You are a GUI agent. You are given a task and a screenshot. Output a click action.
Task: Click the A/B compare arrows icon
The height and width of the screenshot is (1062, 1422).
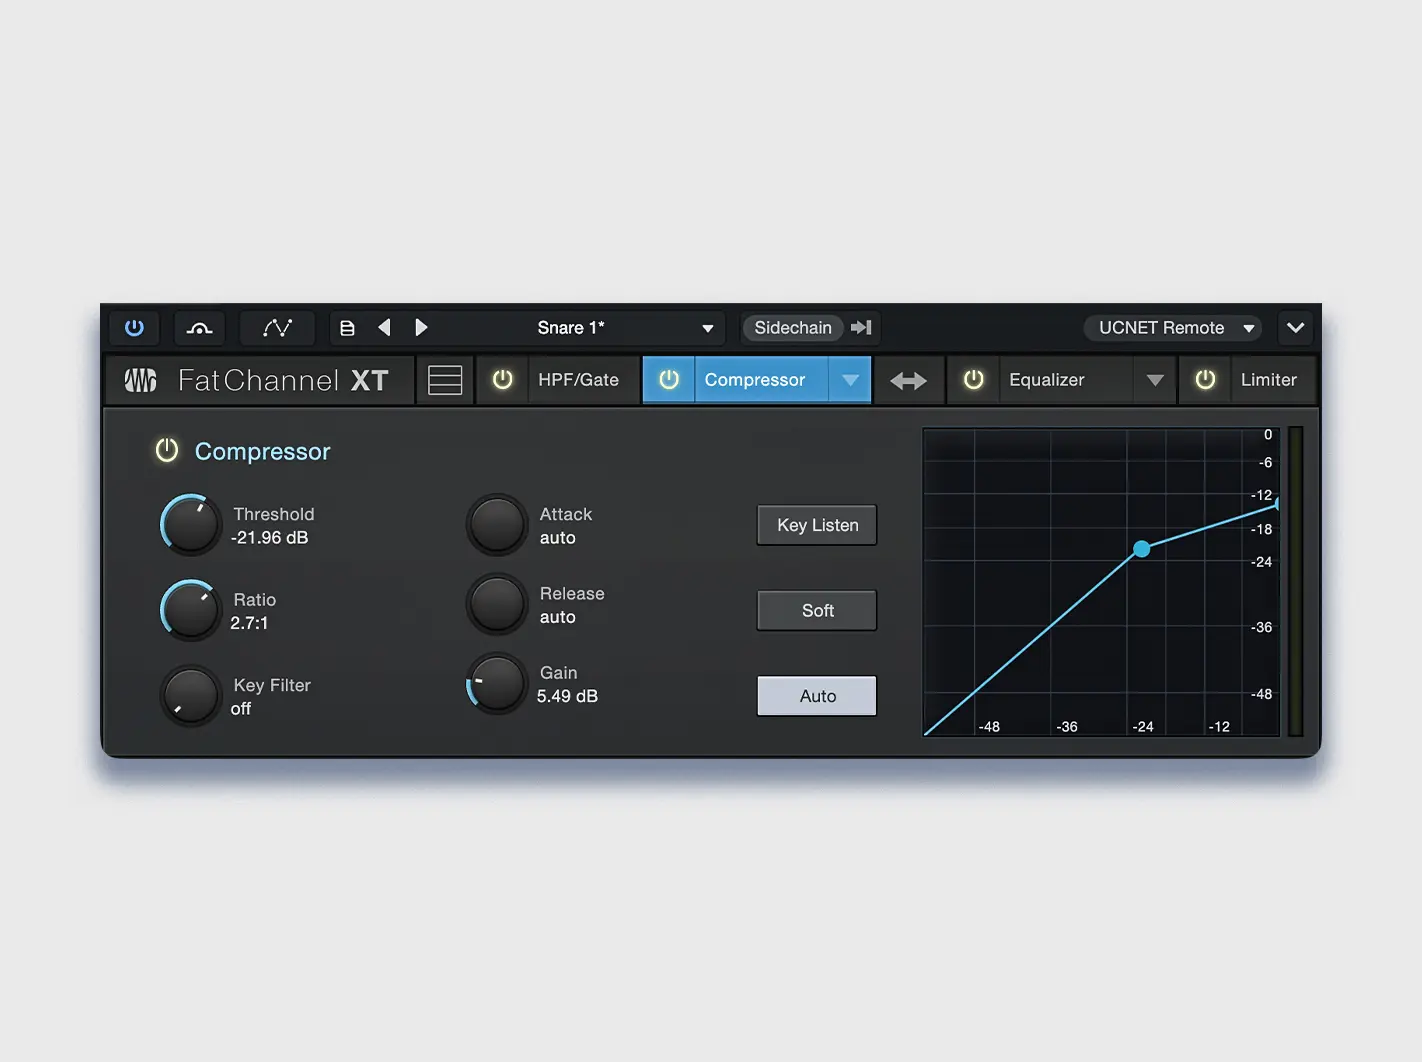point(908,379)
